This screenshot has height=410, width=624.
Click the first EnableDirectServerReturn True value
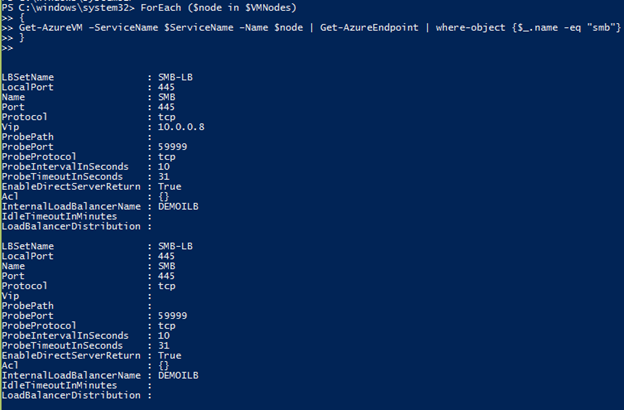point(170,186)
